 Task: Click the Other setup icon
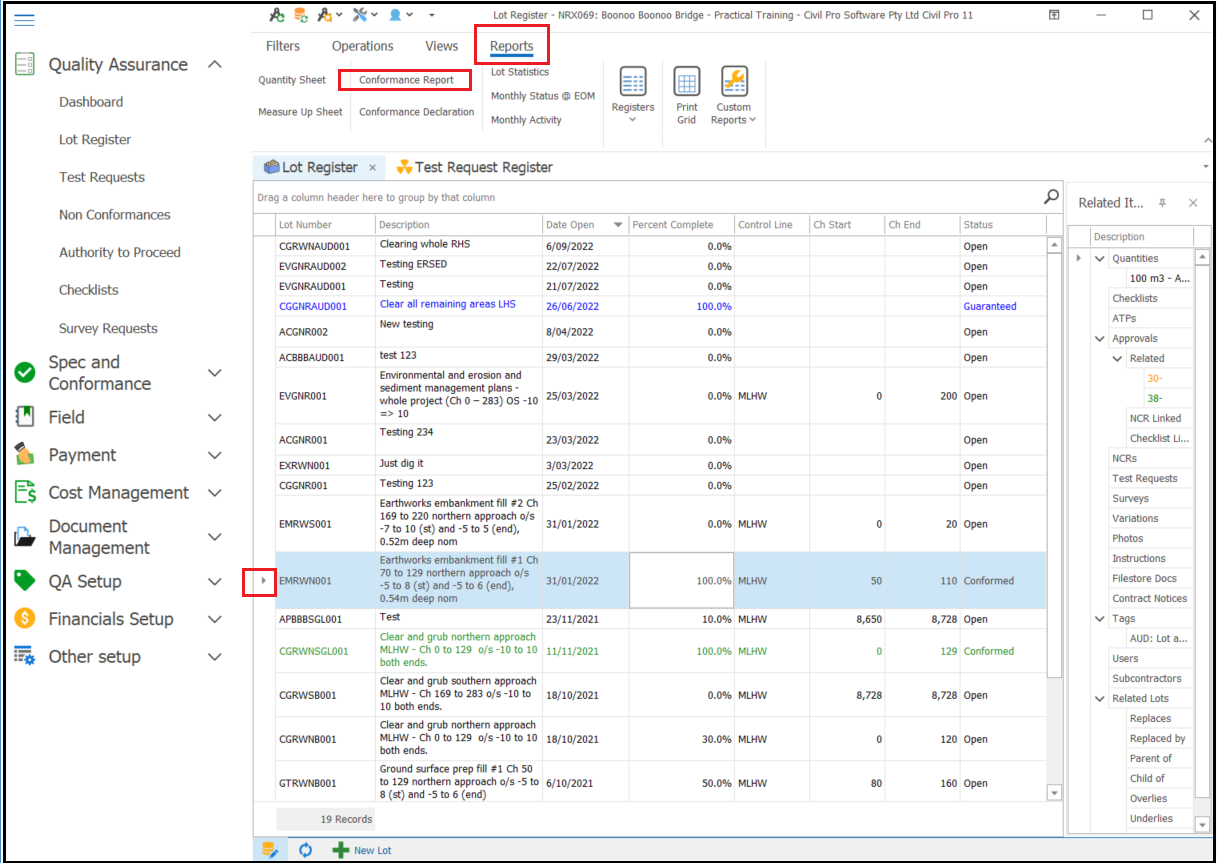point(25,656)
